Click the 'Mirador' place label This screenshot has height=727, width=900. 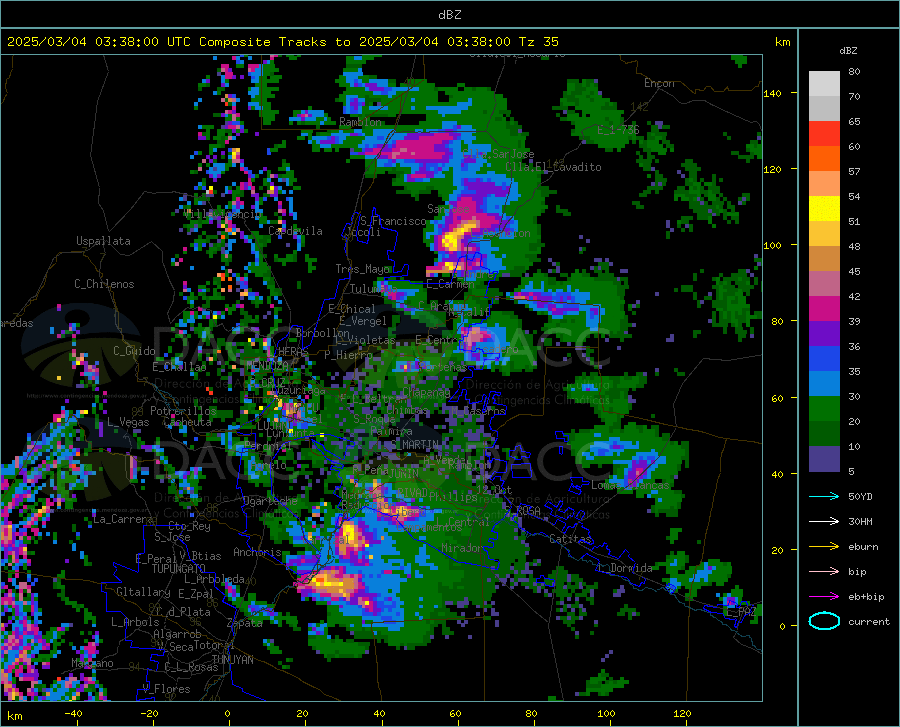click(463, 549)
